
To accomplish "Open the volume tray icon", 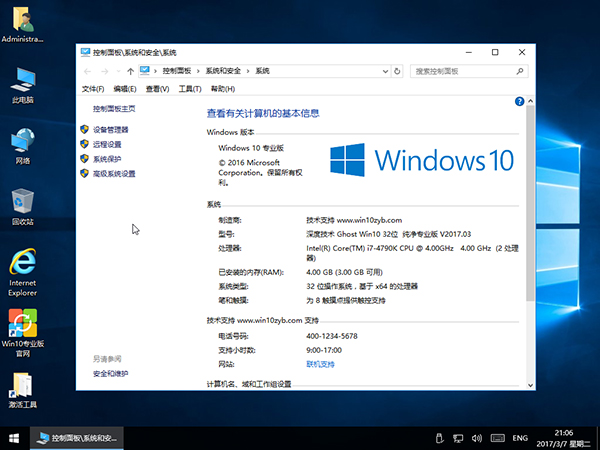I will (477, 438).
